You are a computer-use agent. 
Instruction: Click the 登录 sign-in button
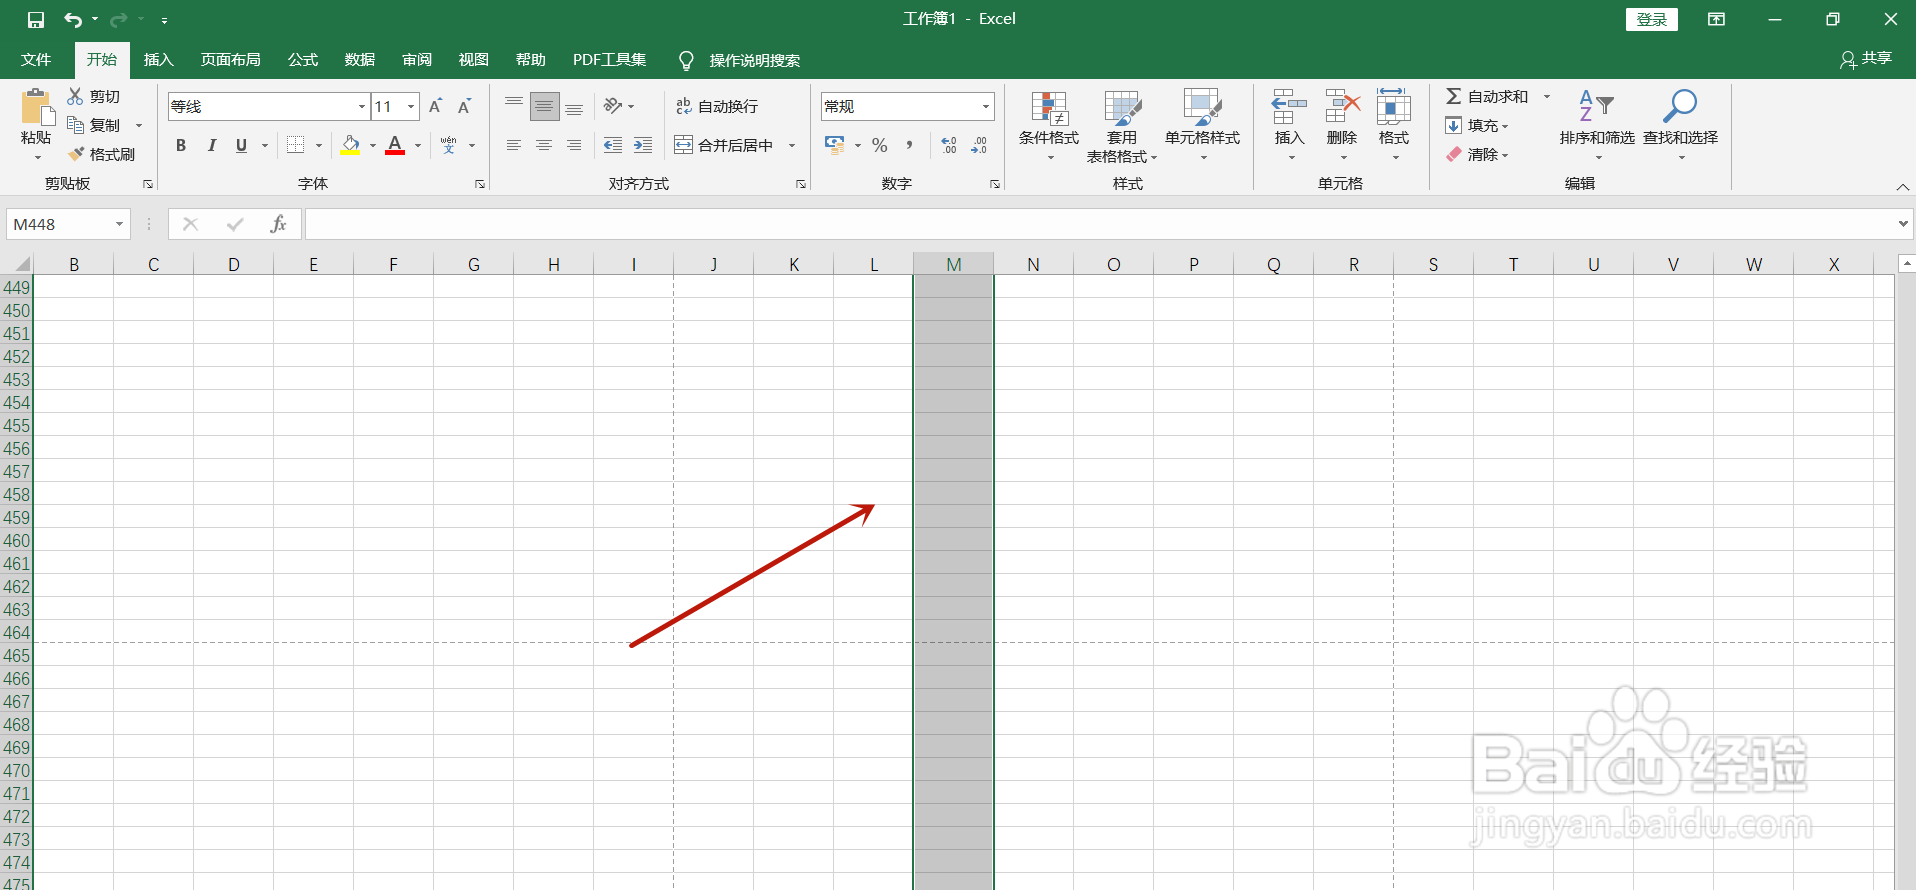(x=1652, y=20)
